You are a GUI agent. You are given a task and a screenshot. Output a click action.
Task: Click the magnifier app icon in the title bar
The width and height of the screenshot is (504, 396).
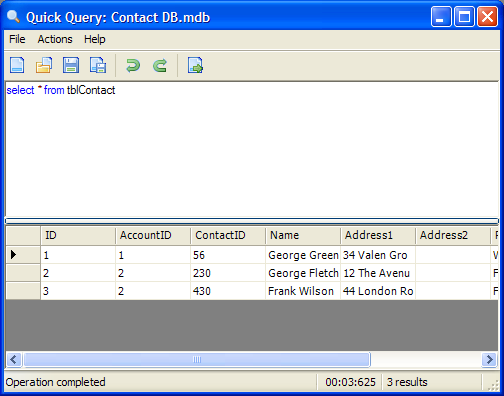click(13, 16)
